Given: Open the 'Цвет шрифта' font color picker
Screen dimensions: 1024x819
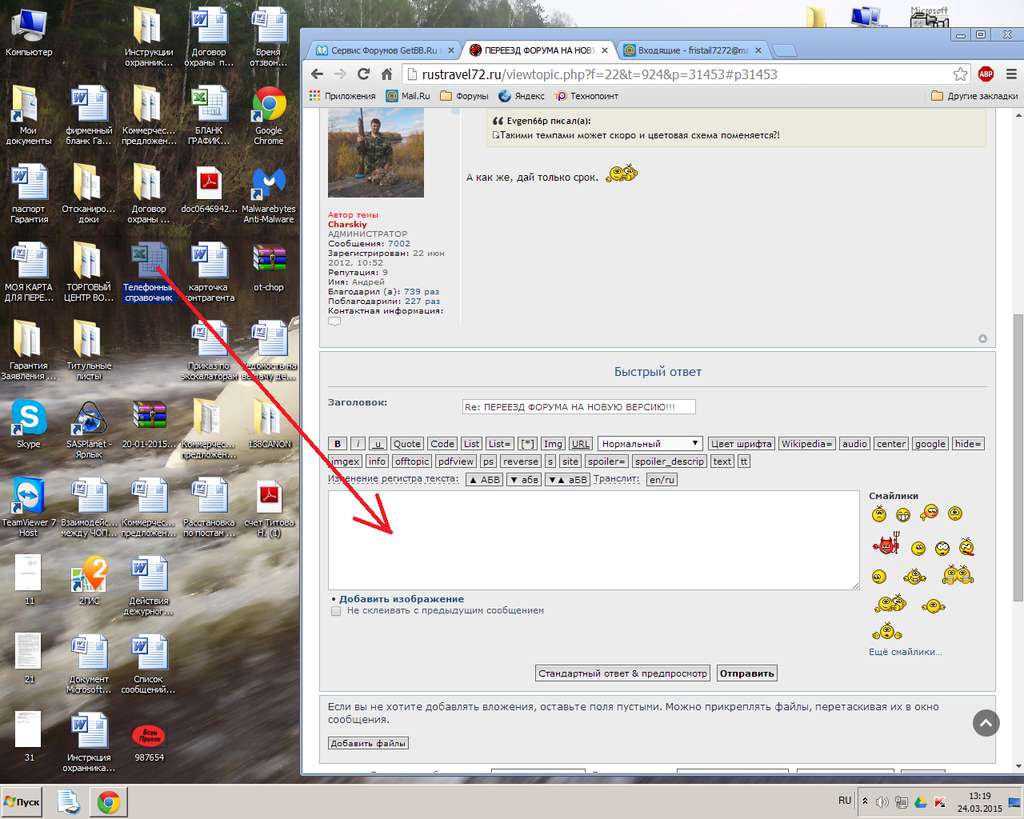Looking at the screenshot, I should pos(741,444).
